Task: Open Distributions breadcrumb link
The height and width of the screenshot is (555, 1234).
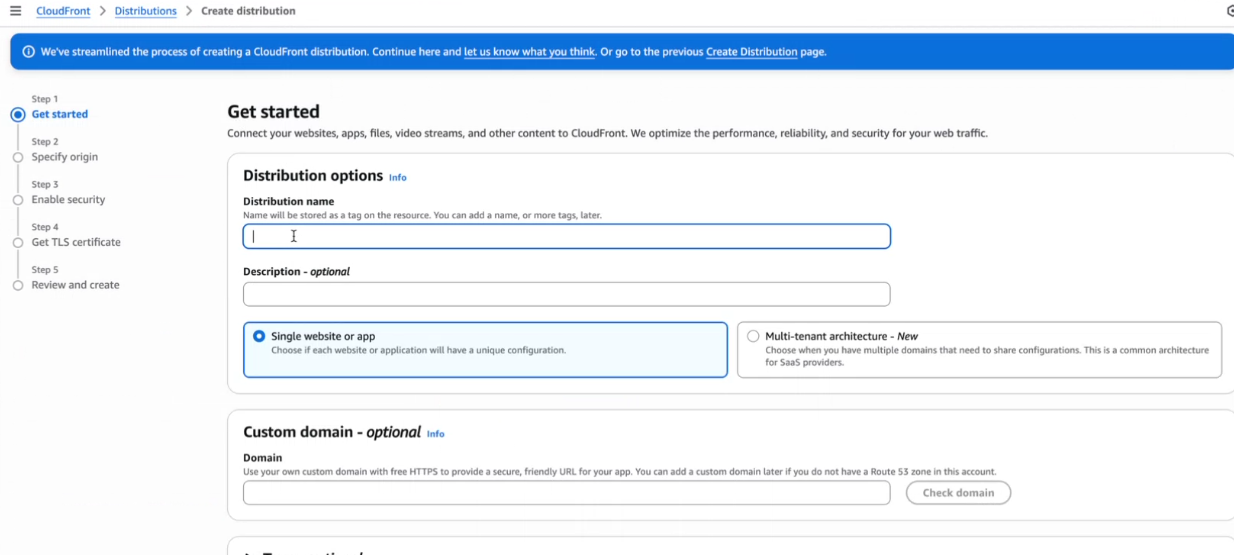Action: click(x=145, y=11)
